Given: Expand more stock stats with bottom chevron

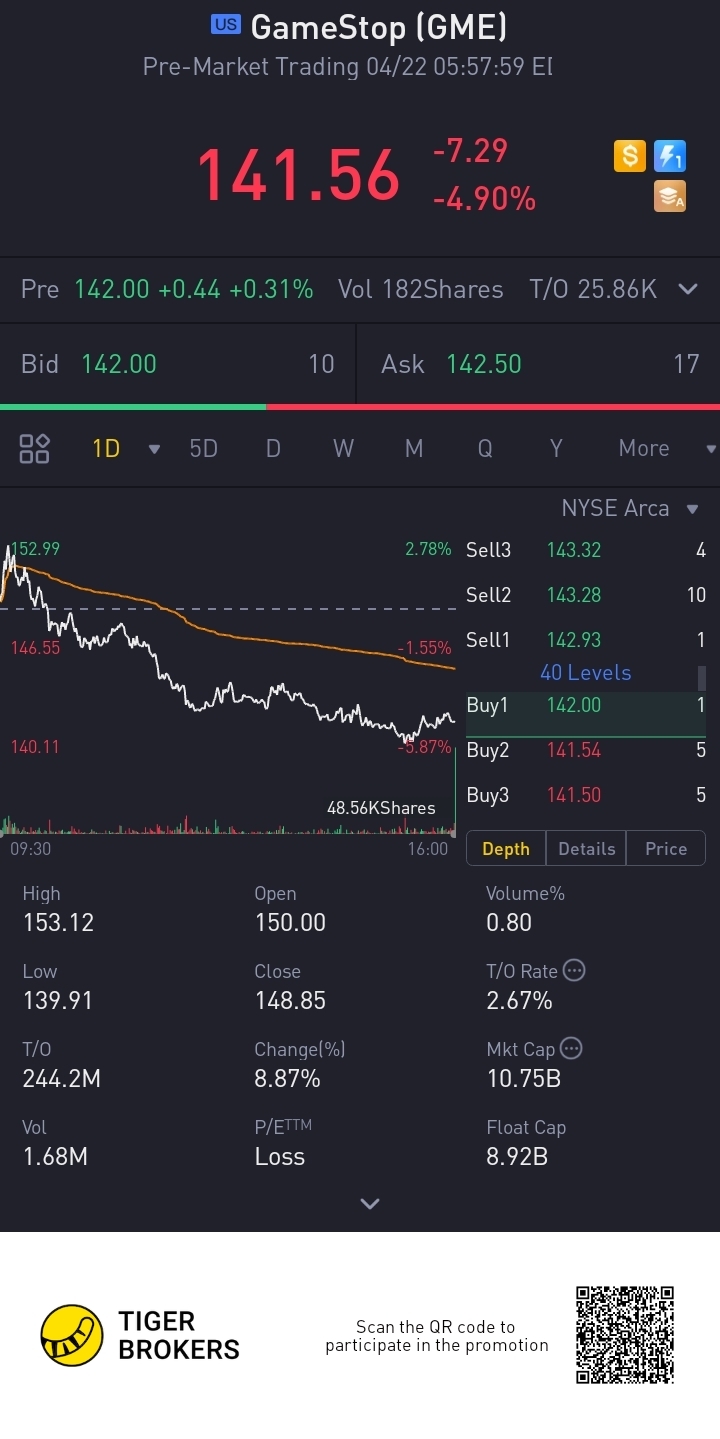Looking at the screenshot, I should tap(370, 1203).
